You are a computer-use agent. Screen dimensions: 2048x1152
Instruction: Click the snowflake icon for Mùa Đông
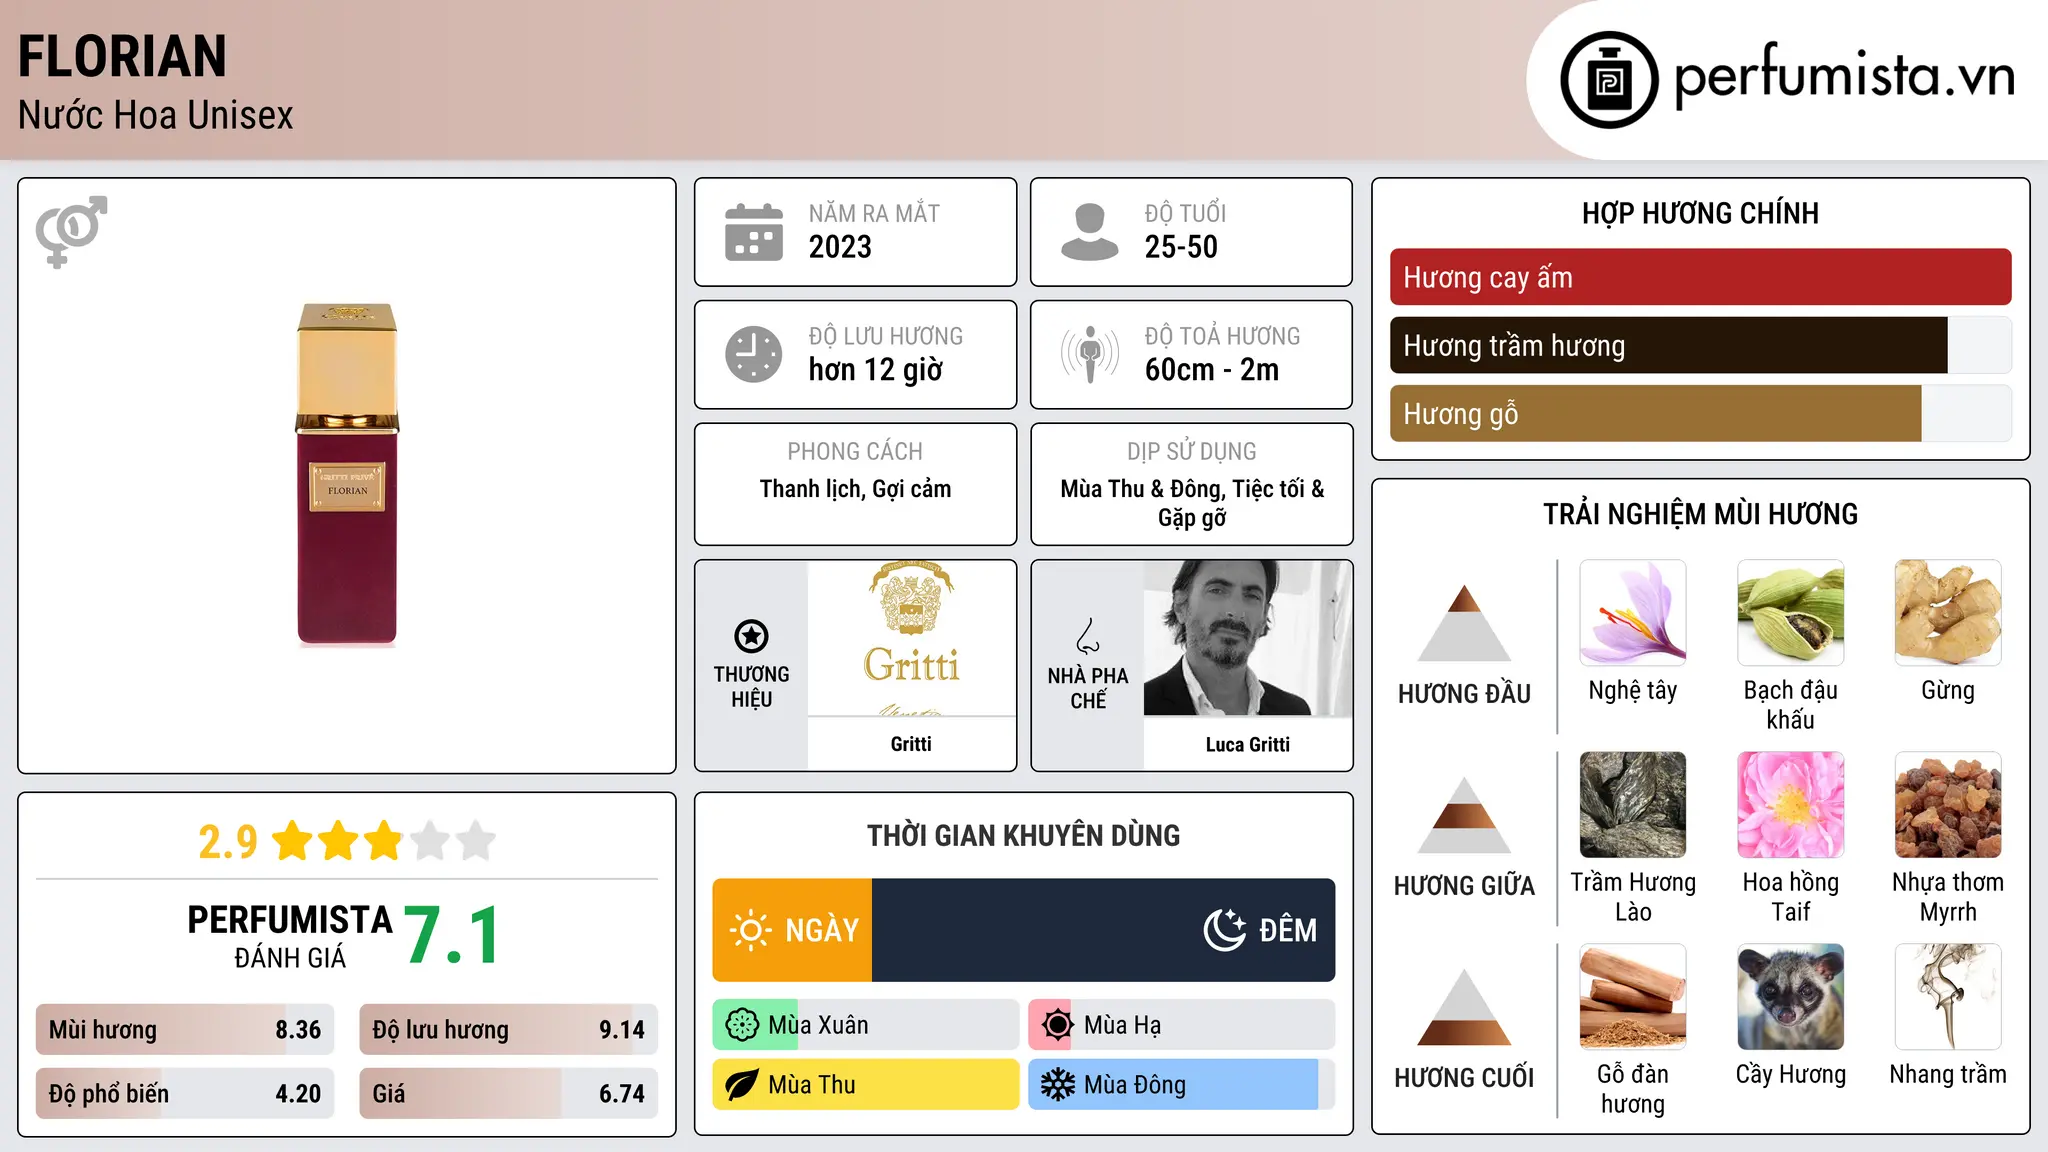1057,1085
